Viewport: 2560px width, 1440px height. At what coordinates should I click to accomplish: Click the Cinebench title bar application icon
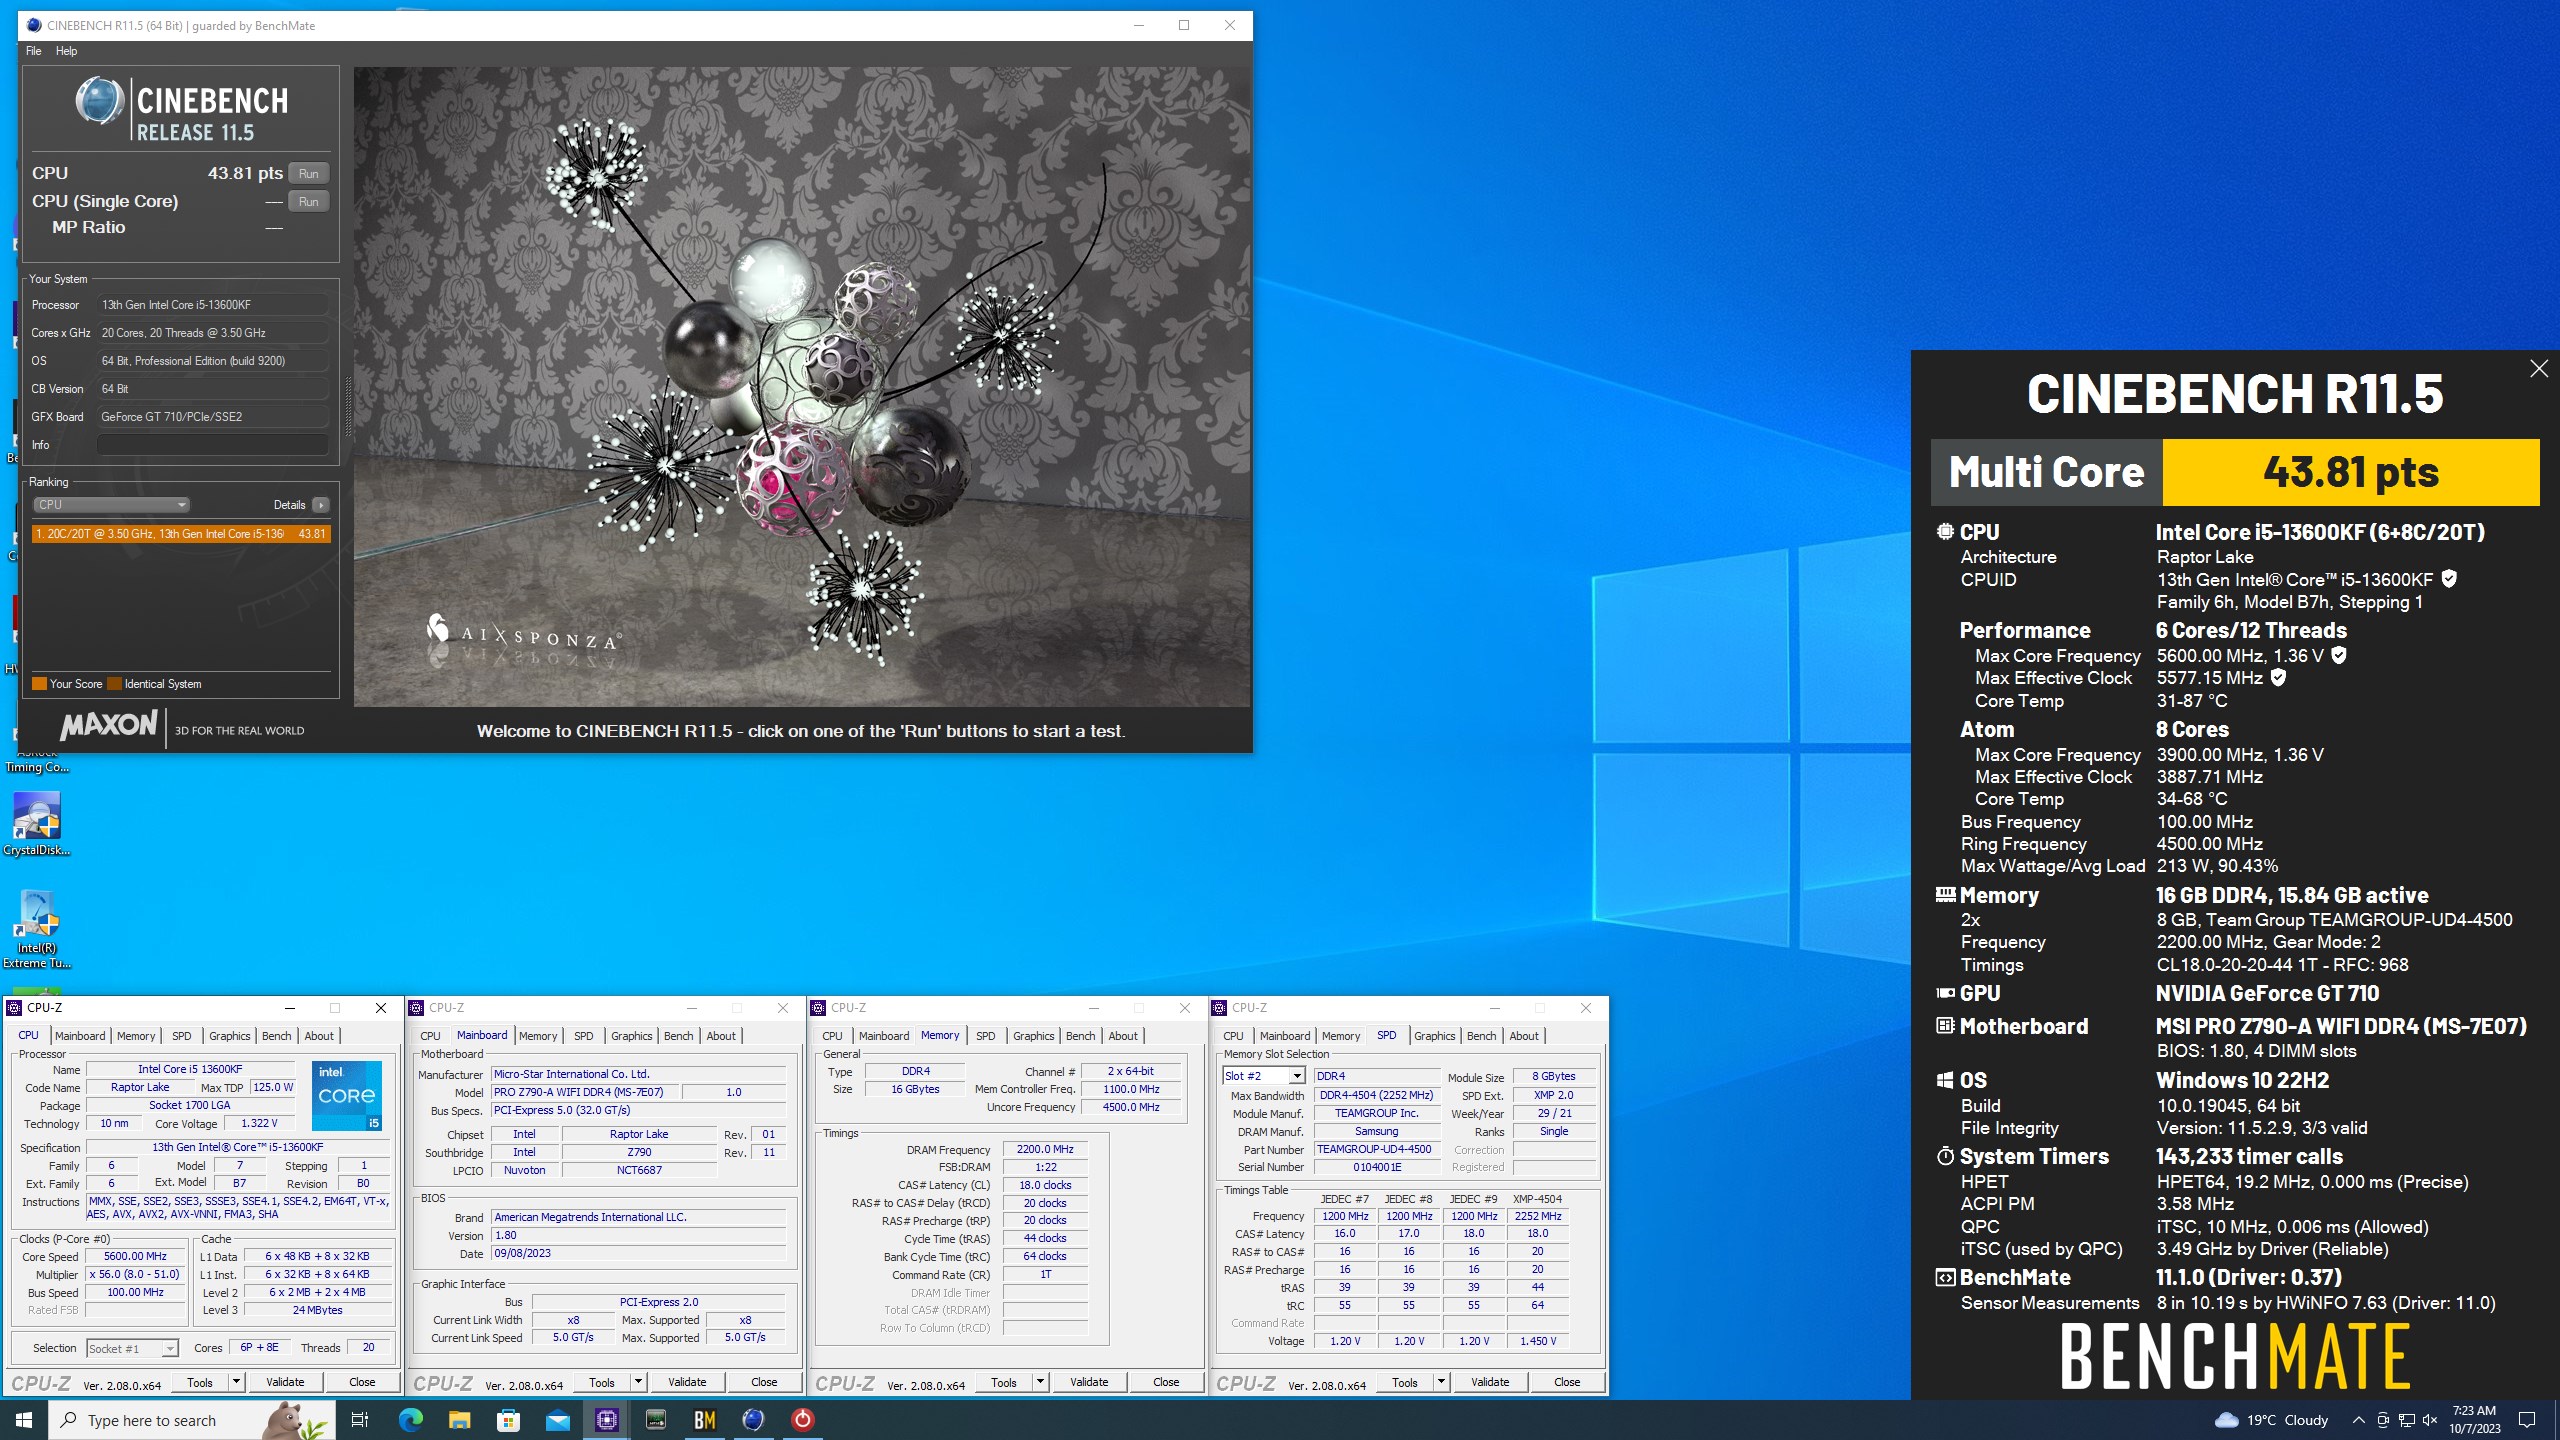pyautogui.click(x=34, y=25)
